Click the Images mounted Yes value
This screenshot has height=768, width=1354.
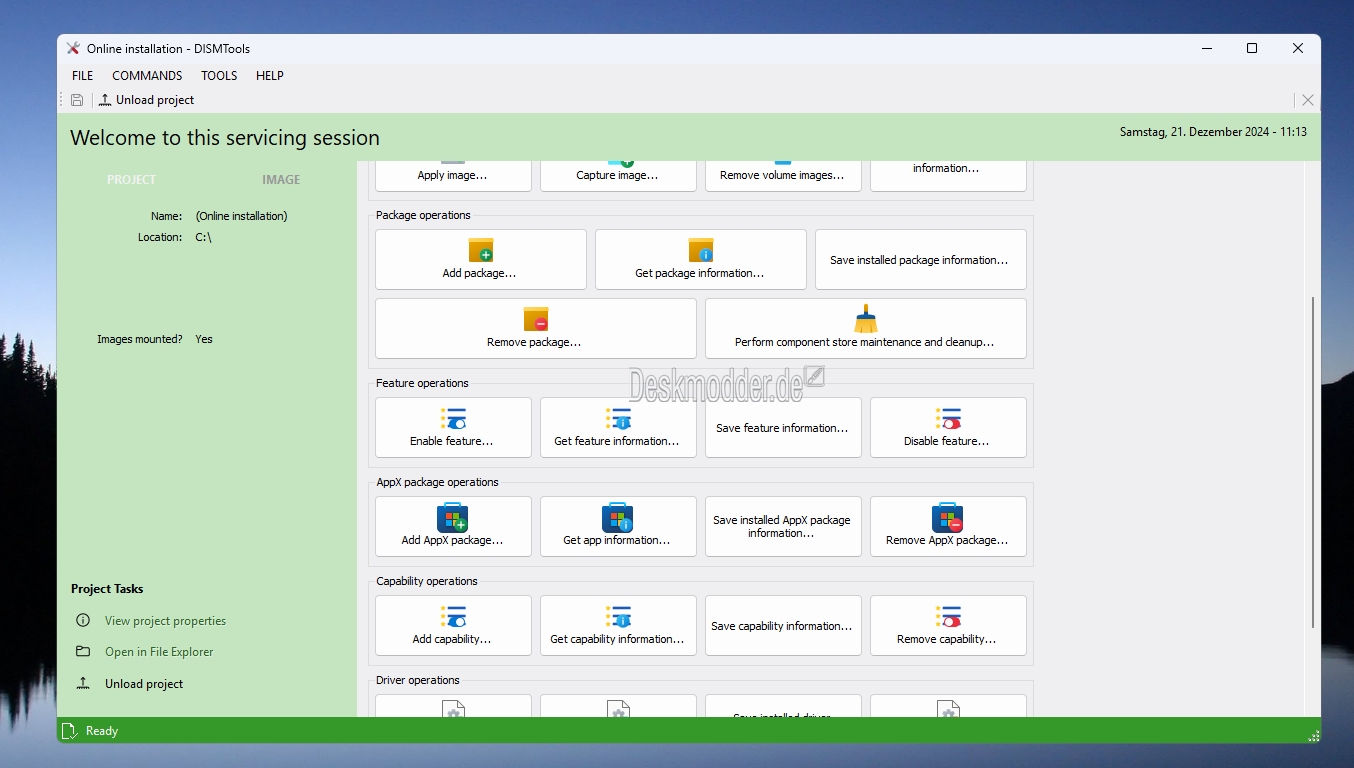click(x=204, y=339)
